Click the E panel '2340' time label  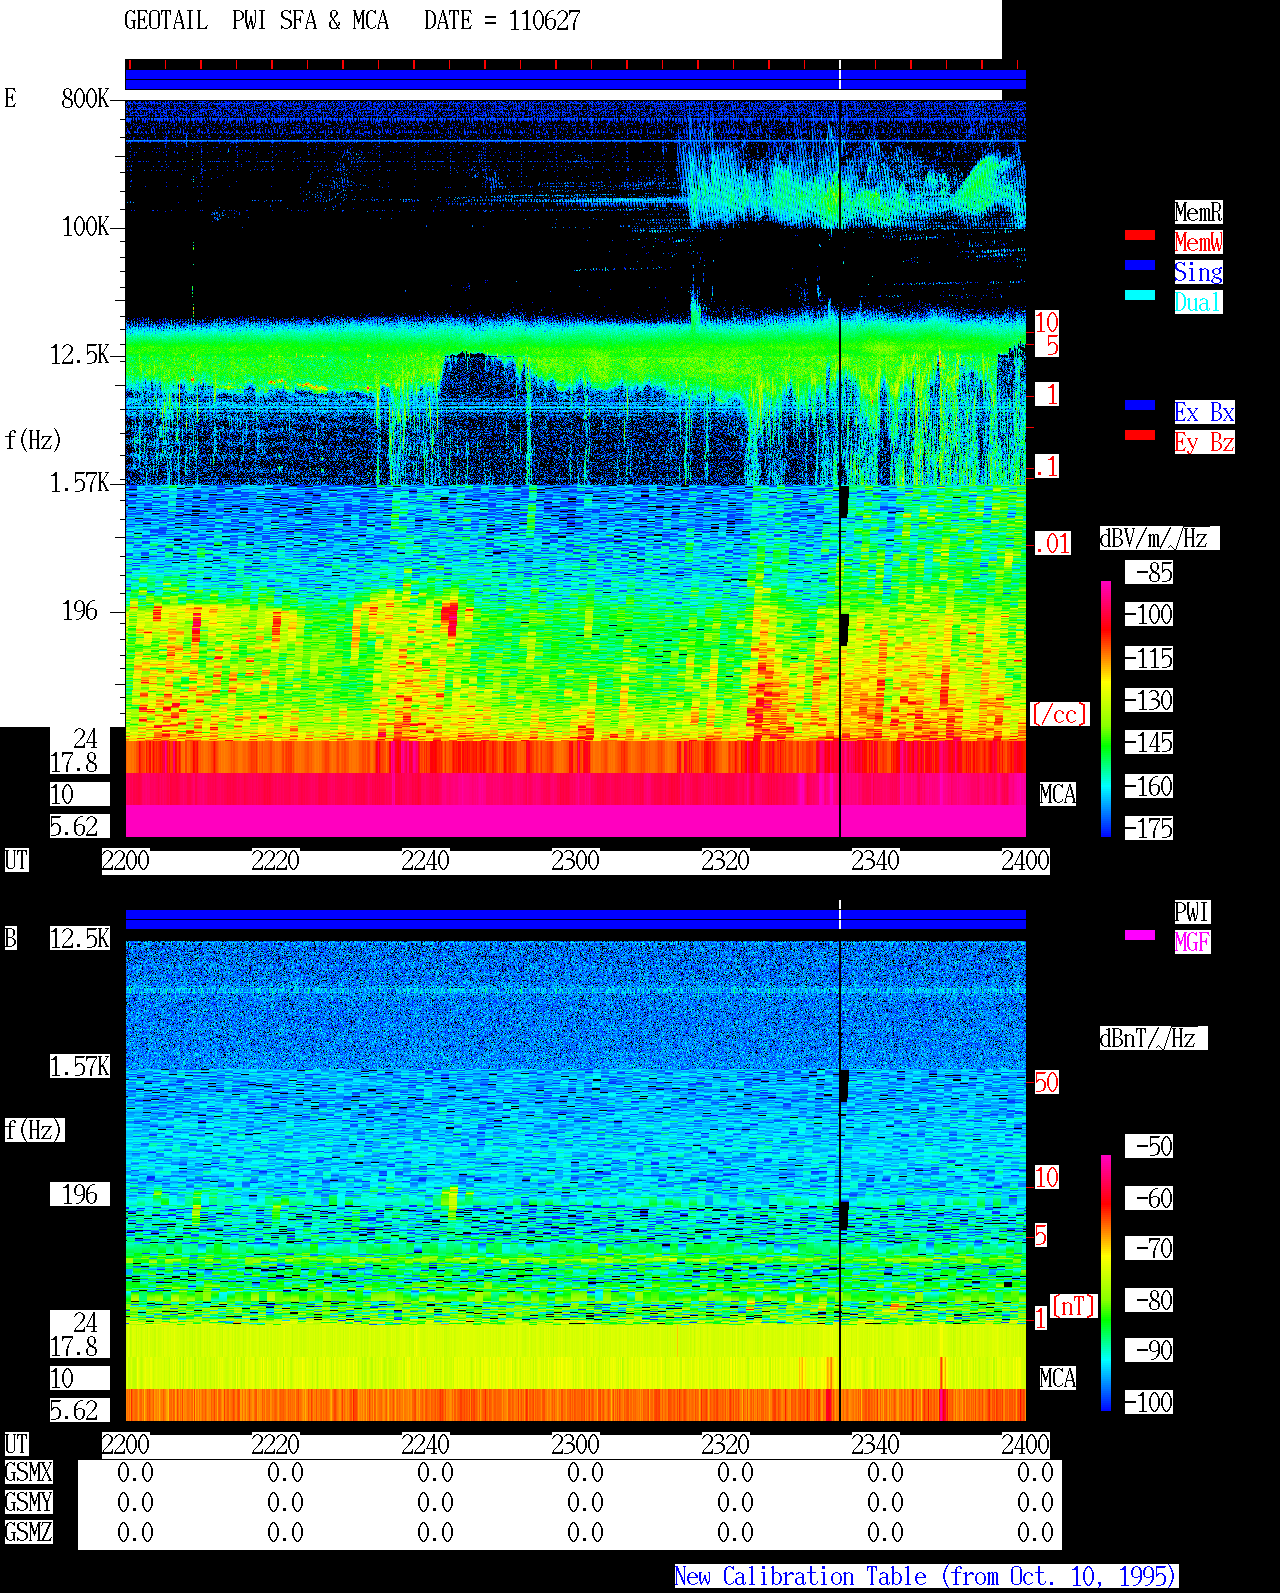pos(876,860)
